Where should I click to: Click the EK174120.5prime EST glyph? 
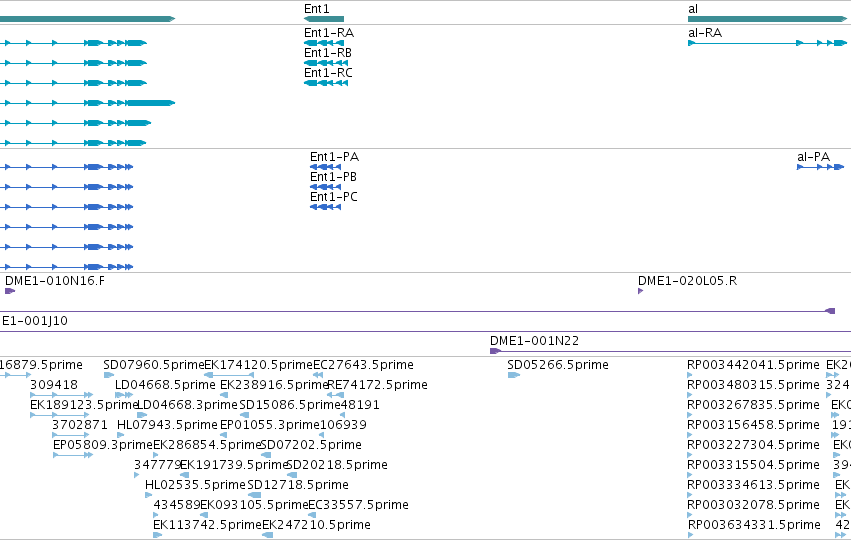click(x=229, y=375)
